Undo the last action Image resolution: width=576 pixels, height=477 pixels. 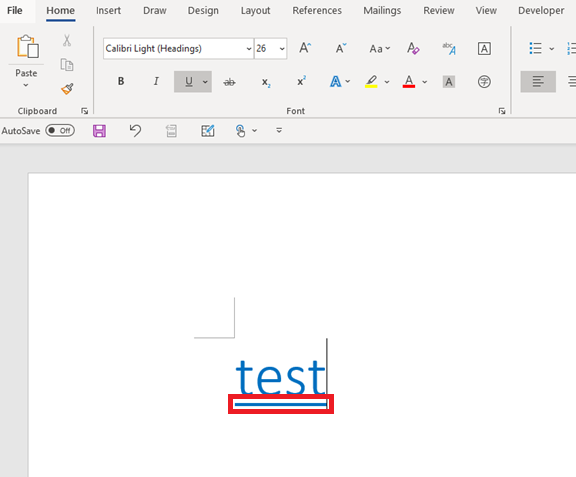tap(135, 130)
